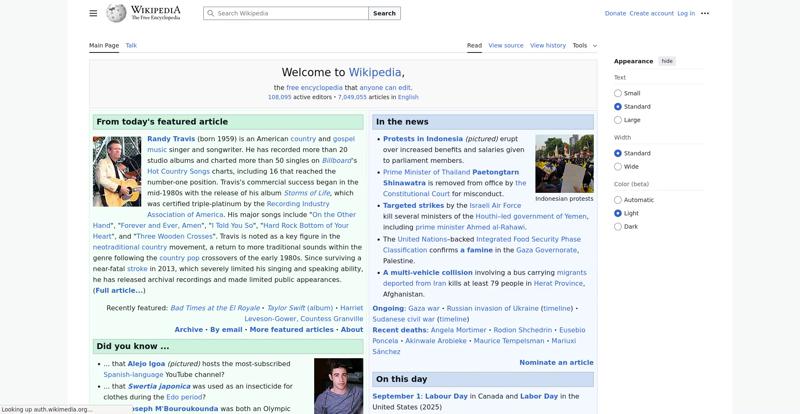Image resolution: width=800 pixels, height=414 pixels.
Task: Open the Recent deaths link
Action: pyautogui.click(x=399, y=330)
